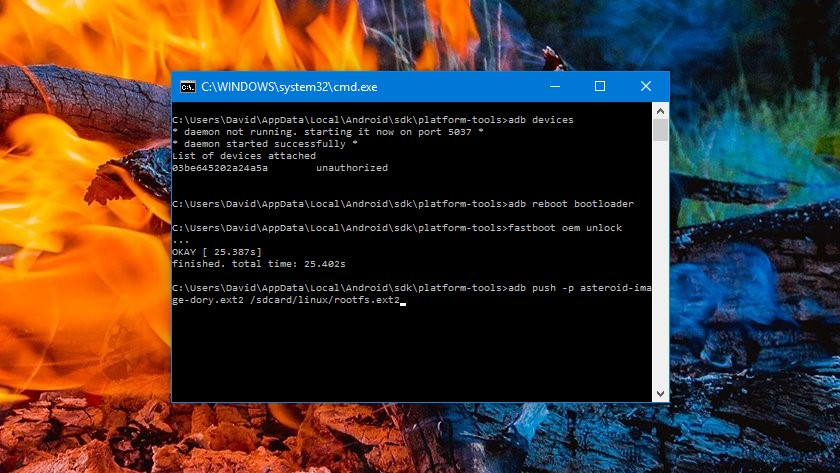Click the vertical scrollbar thumb
The width and height of the screenshot is (840, 473).
(660, 130)
